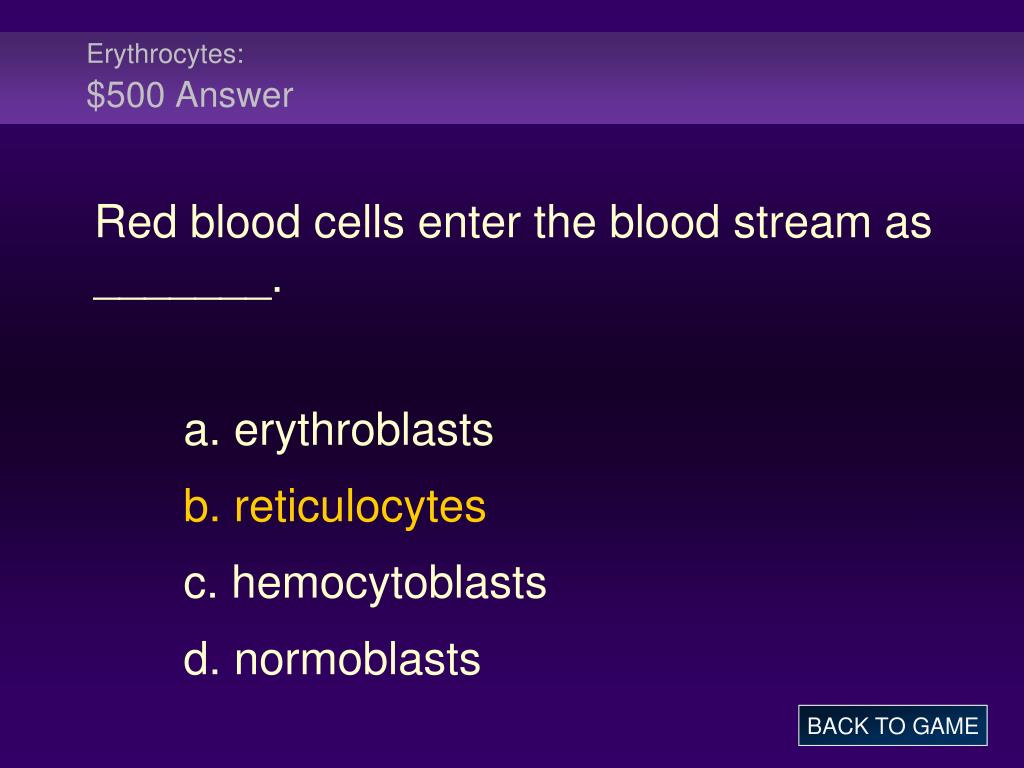Click the $500 Answer heading

coord(189,95)
